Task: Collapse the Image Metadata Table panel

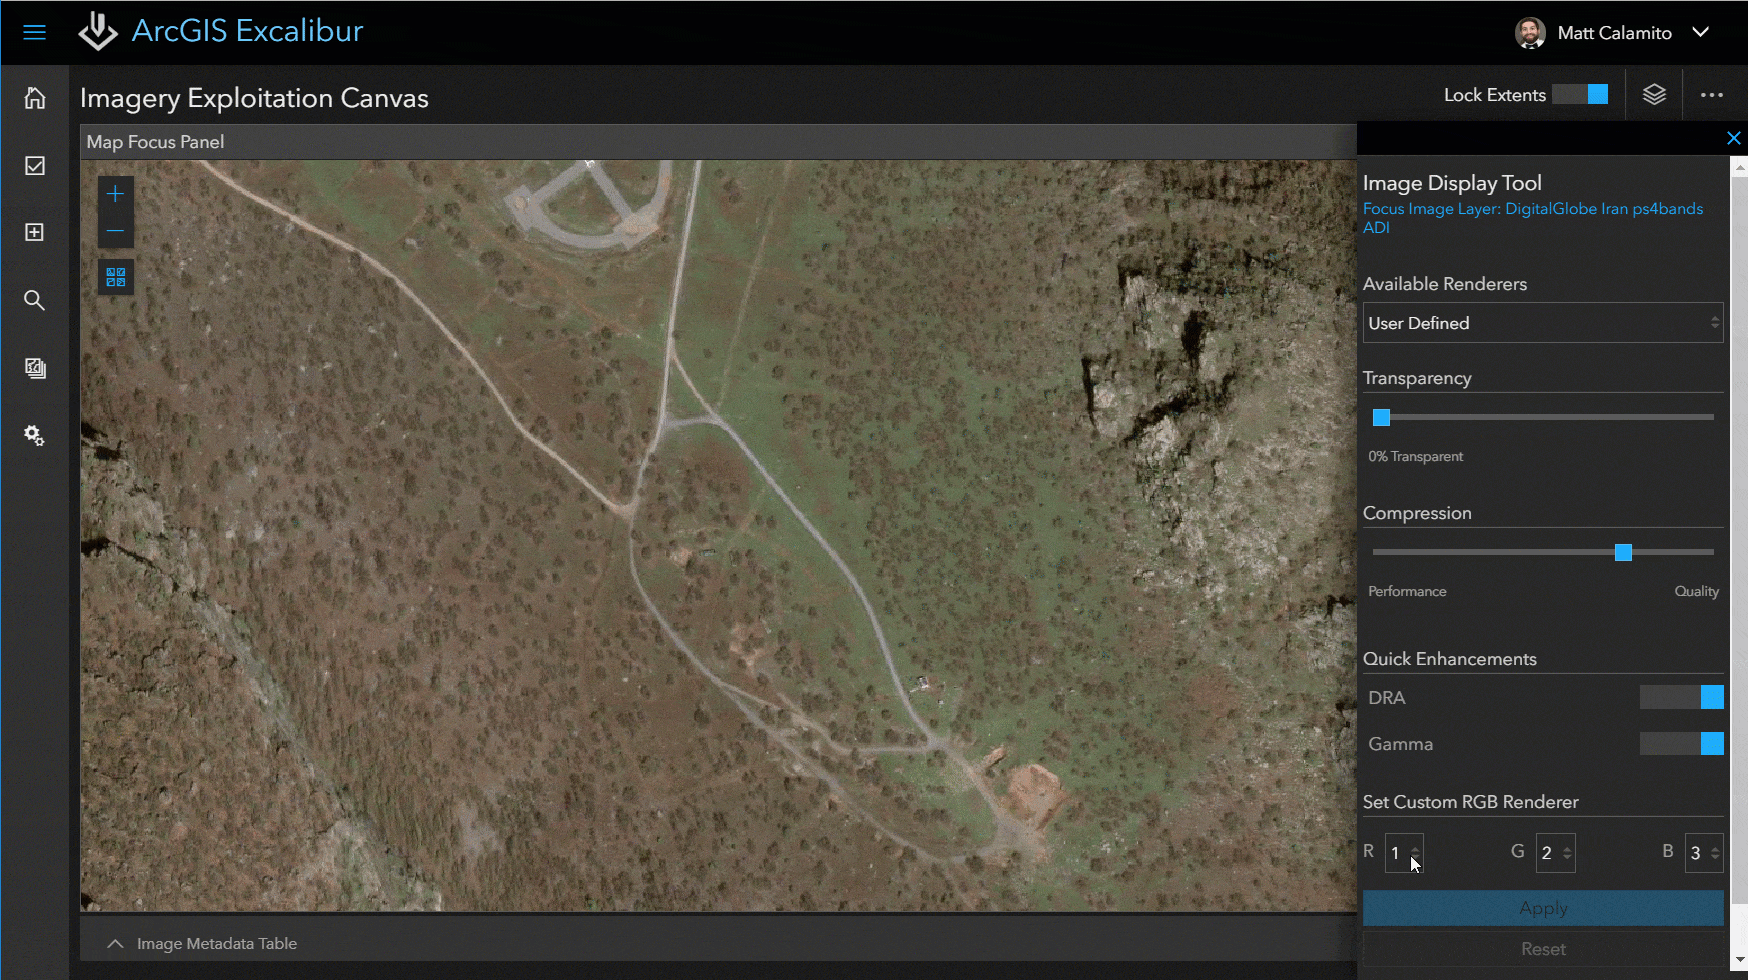Action: pos(115,943)
